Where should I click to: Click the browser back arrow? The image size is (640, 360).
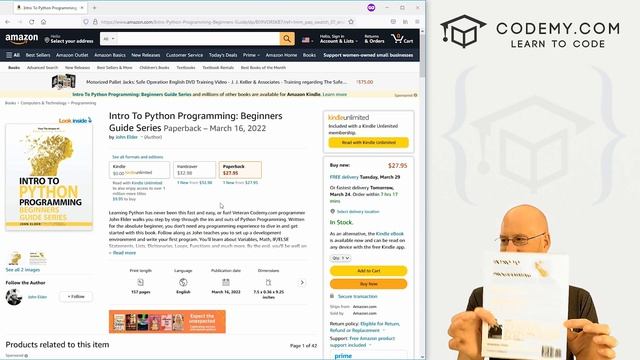pos(7,22)
